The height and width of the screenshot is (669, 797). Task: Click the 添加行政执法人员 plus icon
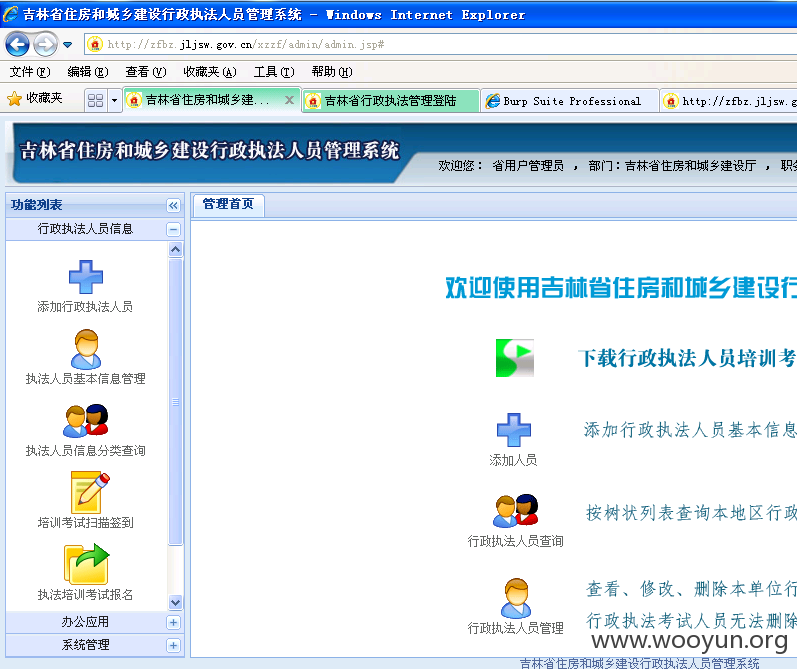[x=86, y=277]
